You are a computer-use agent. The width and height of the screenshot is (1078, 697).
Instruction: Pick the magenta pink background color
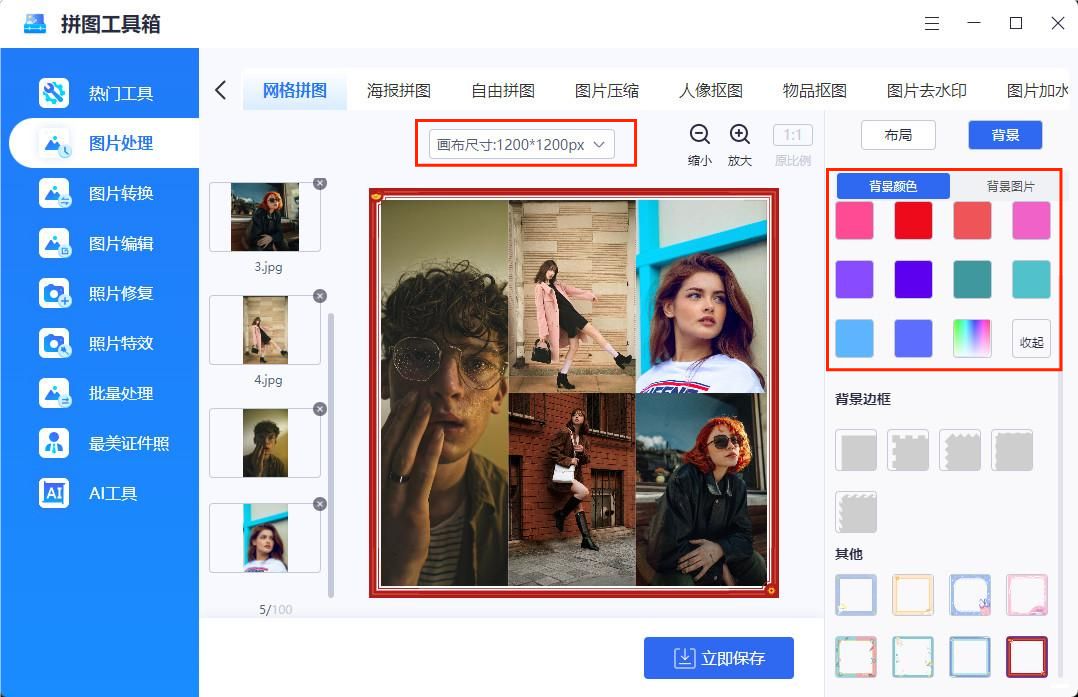coord(1031,220)
